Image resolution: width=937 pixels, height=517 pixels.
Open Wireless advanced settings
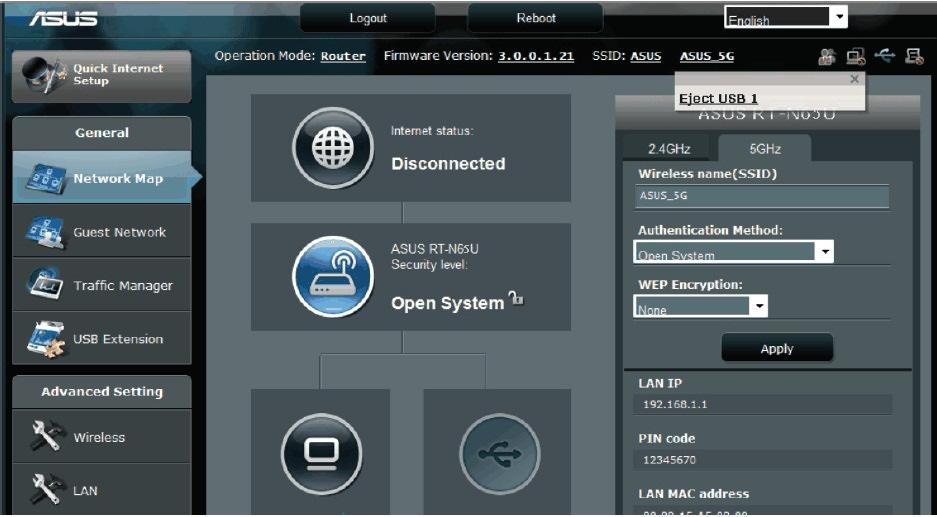pyautogui.click(x=102, y=437)
